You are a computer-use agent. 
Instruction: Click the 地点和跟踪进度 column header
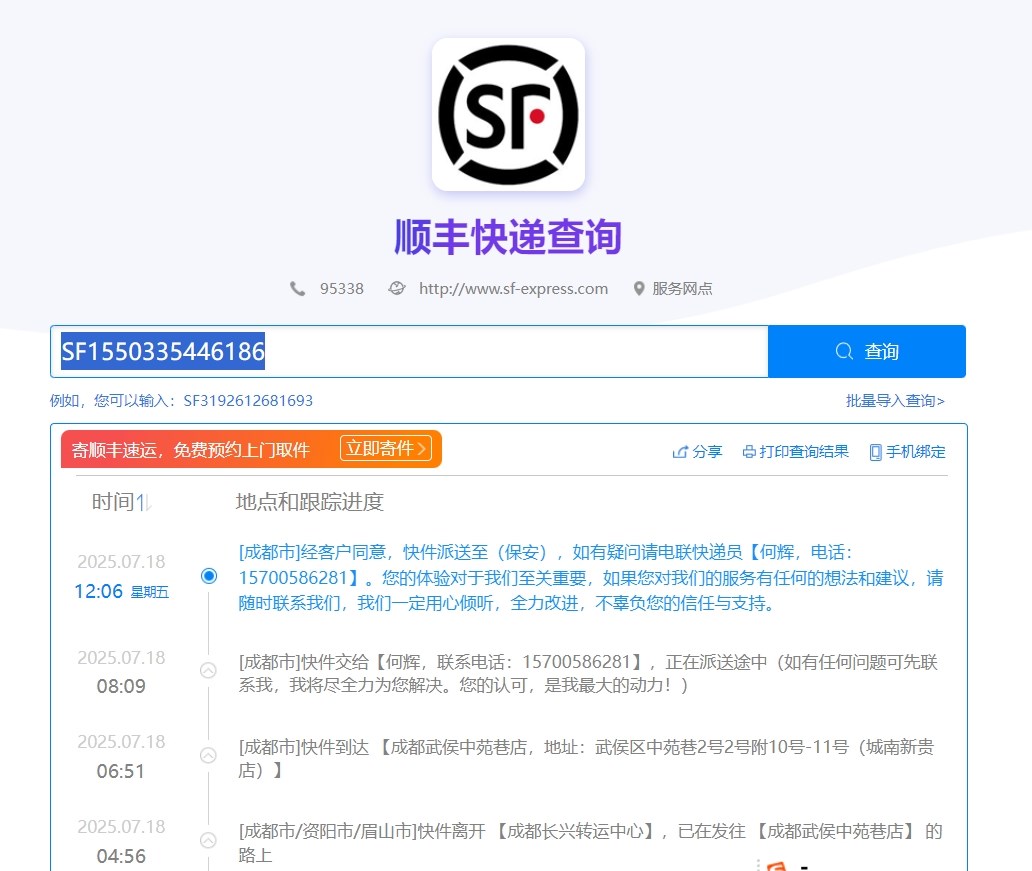[x=309, y=502]
